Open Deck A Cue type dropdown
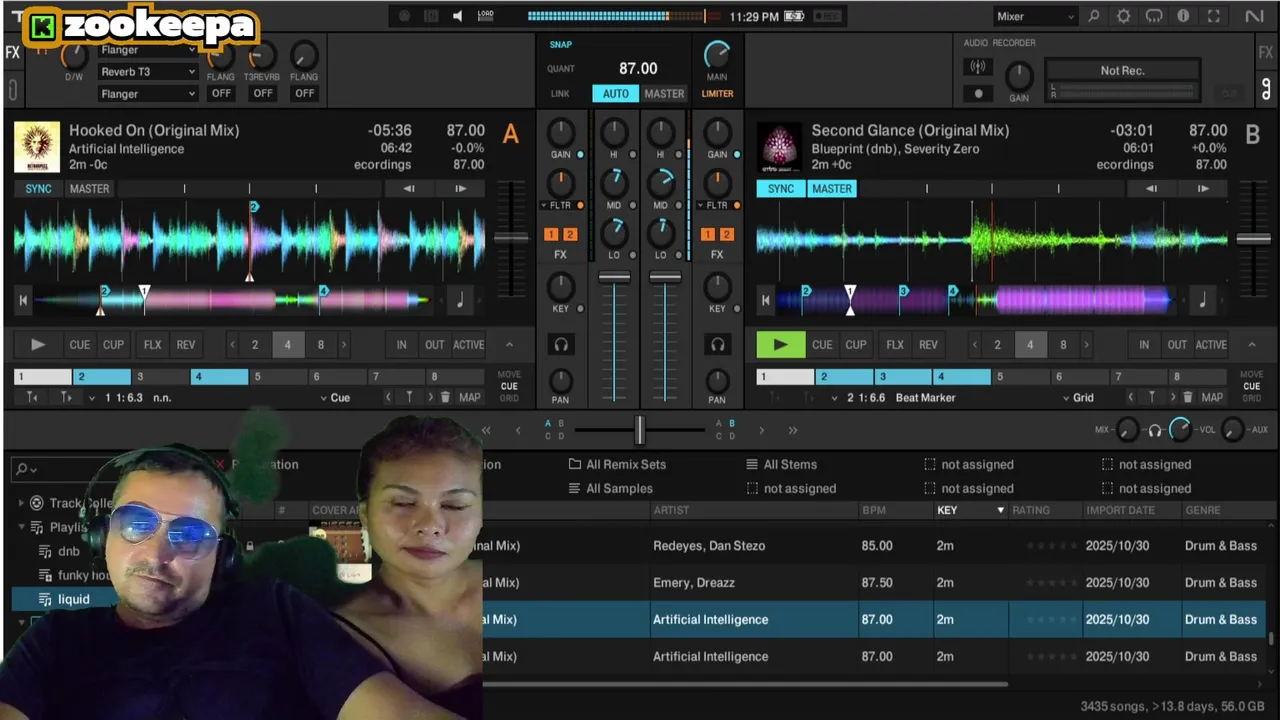 (335, 397)
